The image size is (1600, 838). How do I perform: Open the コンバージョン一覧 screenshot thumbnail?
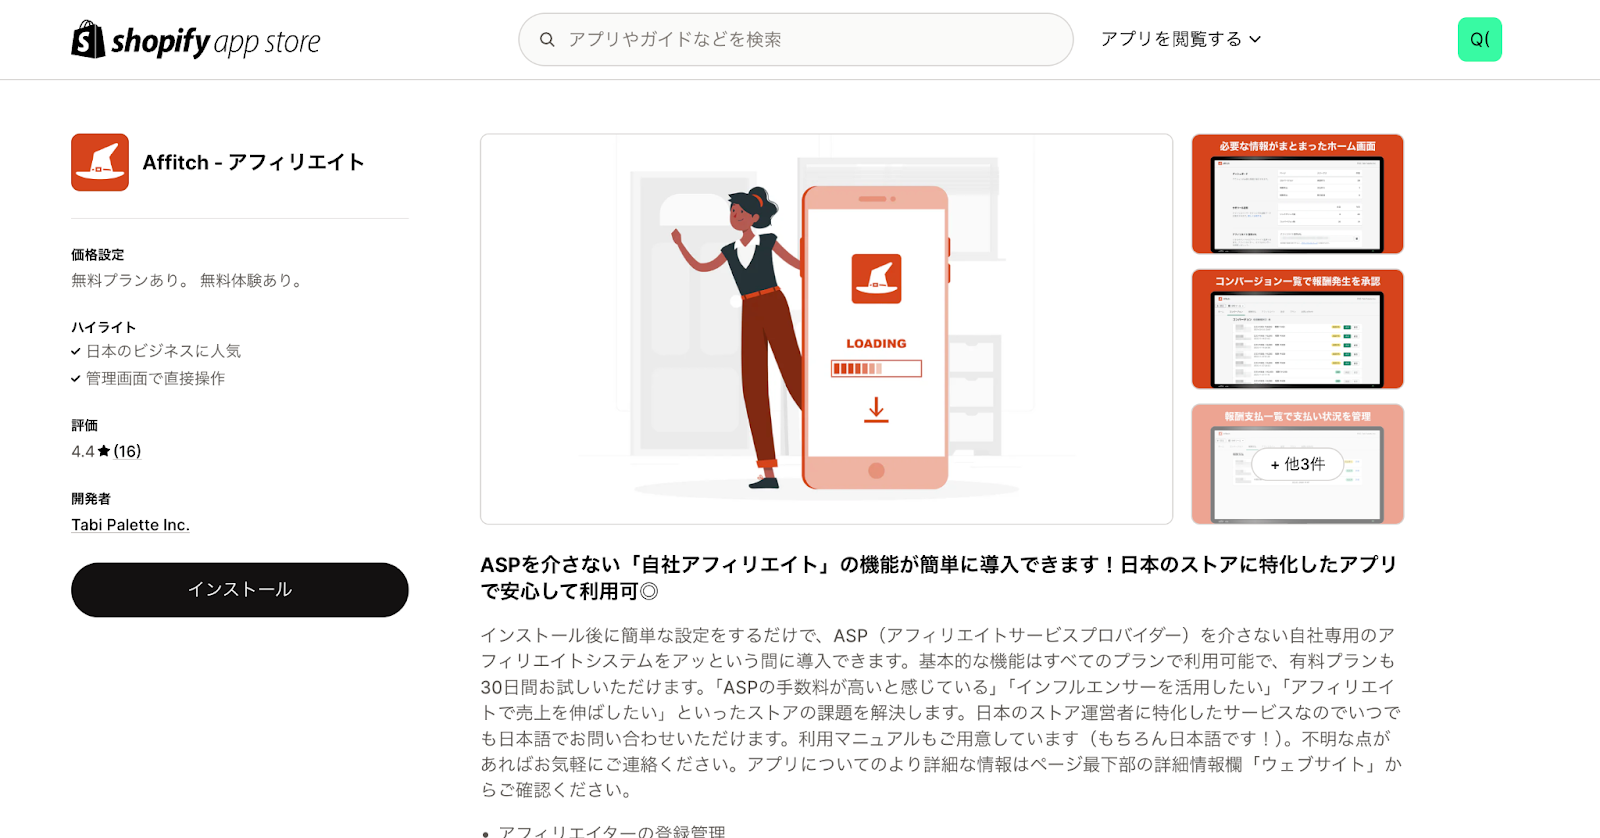tap(1298, 329)
